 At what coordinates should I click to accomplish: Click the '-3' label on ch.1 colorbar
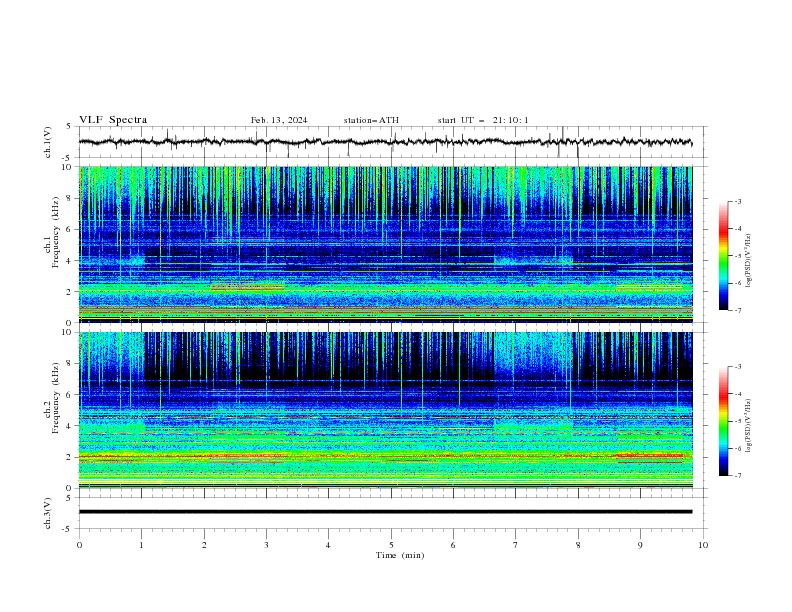coord(737,201)
